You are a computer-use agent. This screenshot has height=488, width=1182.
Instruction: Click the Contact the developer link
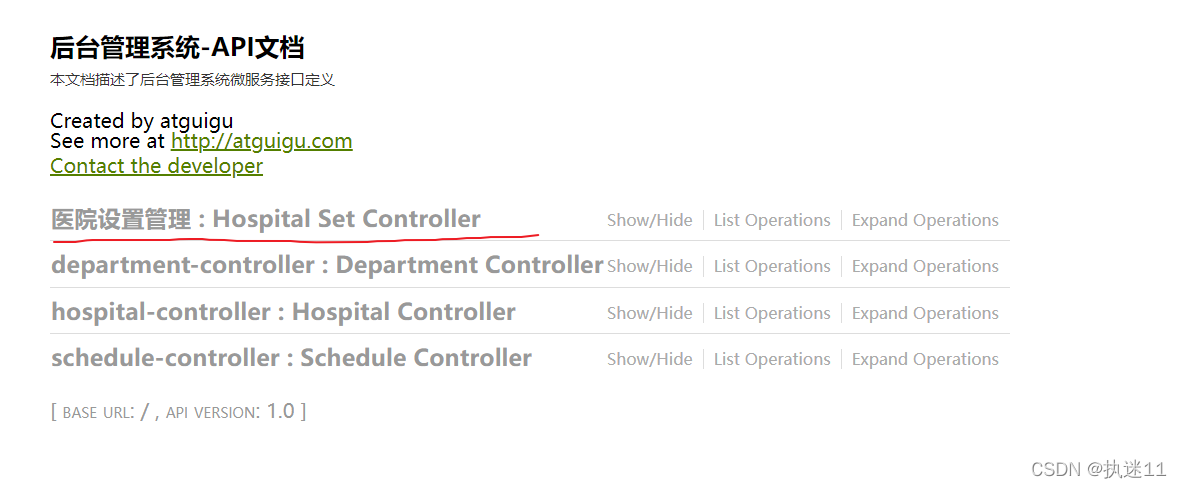[x=156, y=166]
